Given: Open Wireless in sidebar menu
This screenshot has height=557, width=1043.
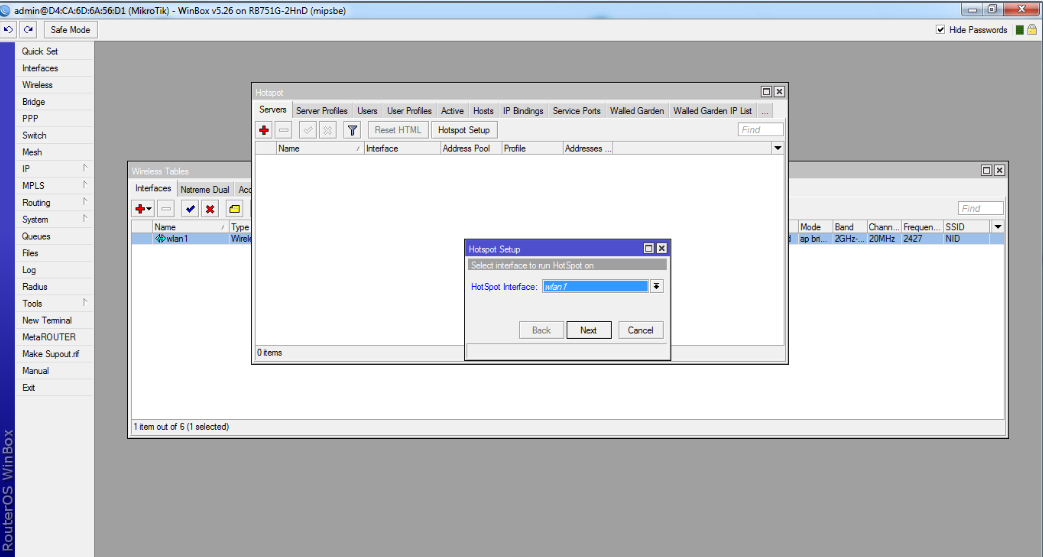Looking at the screenshot, I should click(x=55, y=85).
